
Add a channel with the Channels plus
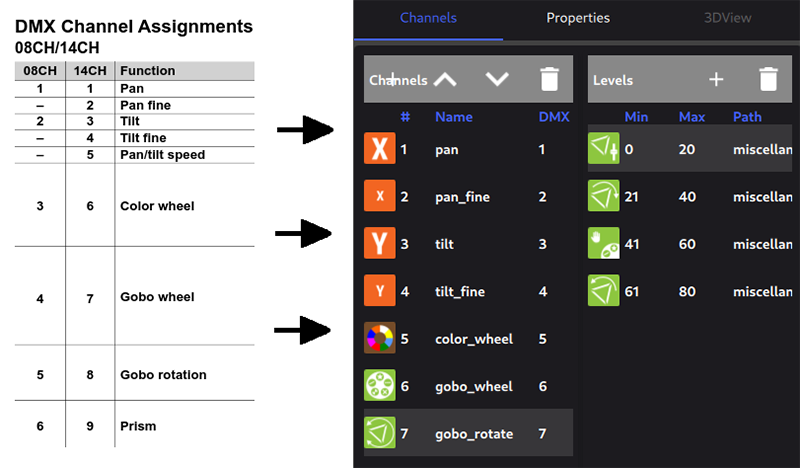(392, 79)
